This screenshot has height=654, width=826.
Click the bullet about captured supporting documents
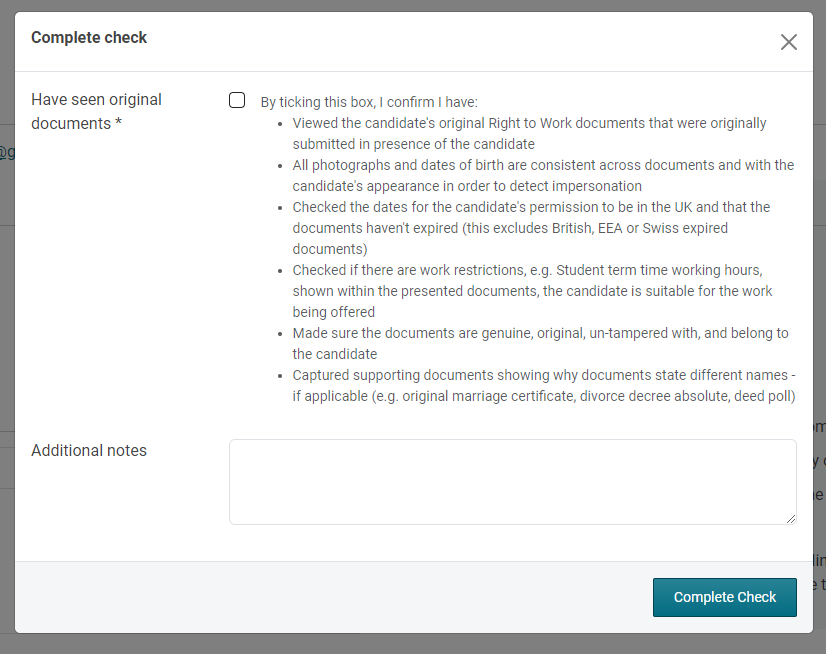click(543, 385)
